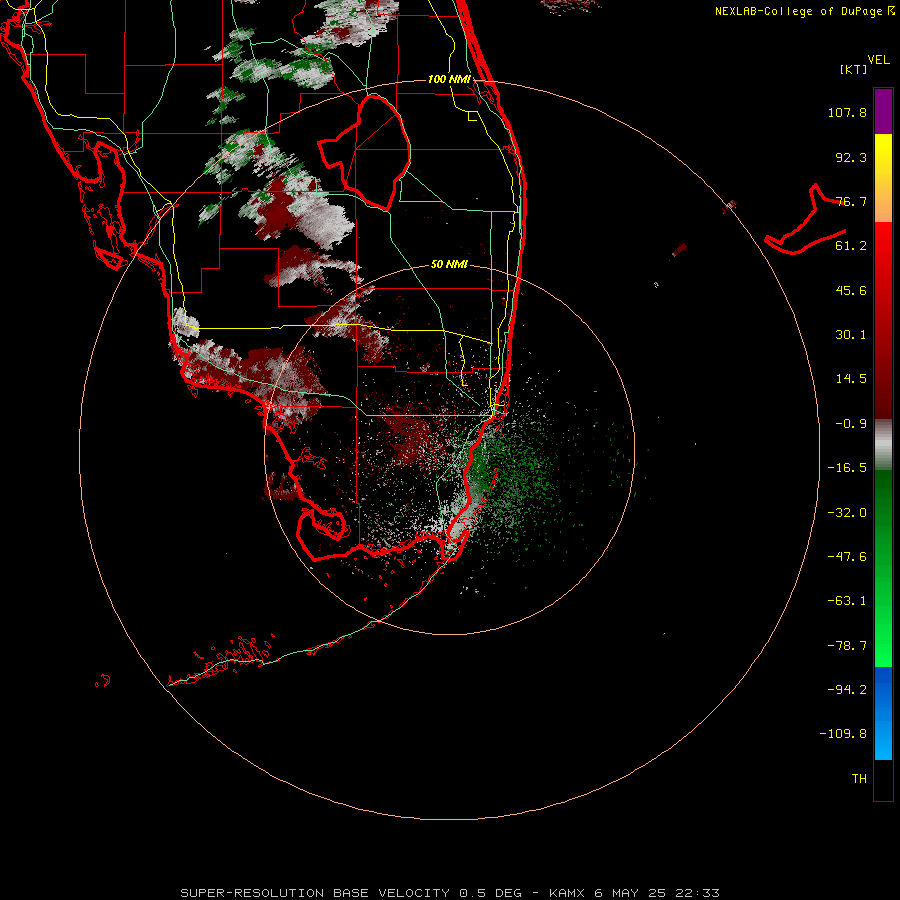This screenshot has width=900, height=900.
Task: Click the [KT] units label
Action: click(854, 69)
